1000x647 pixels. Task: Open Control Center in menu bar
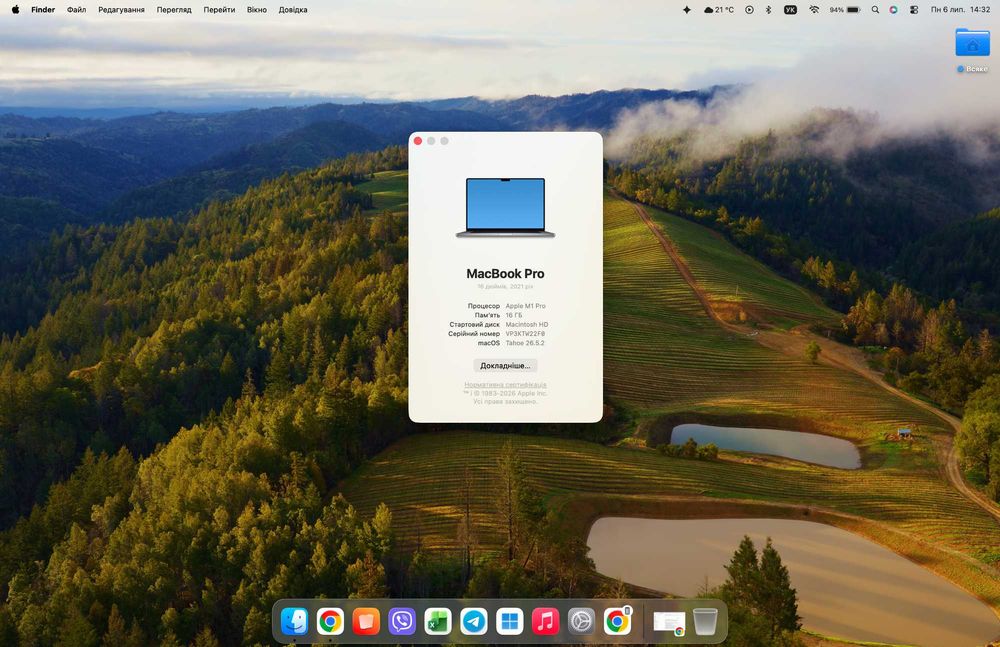[x=914, y=10]
